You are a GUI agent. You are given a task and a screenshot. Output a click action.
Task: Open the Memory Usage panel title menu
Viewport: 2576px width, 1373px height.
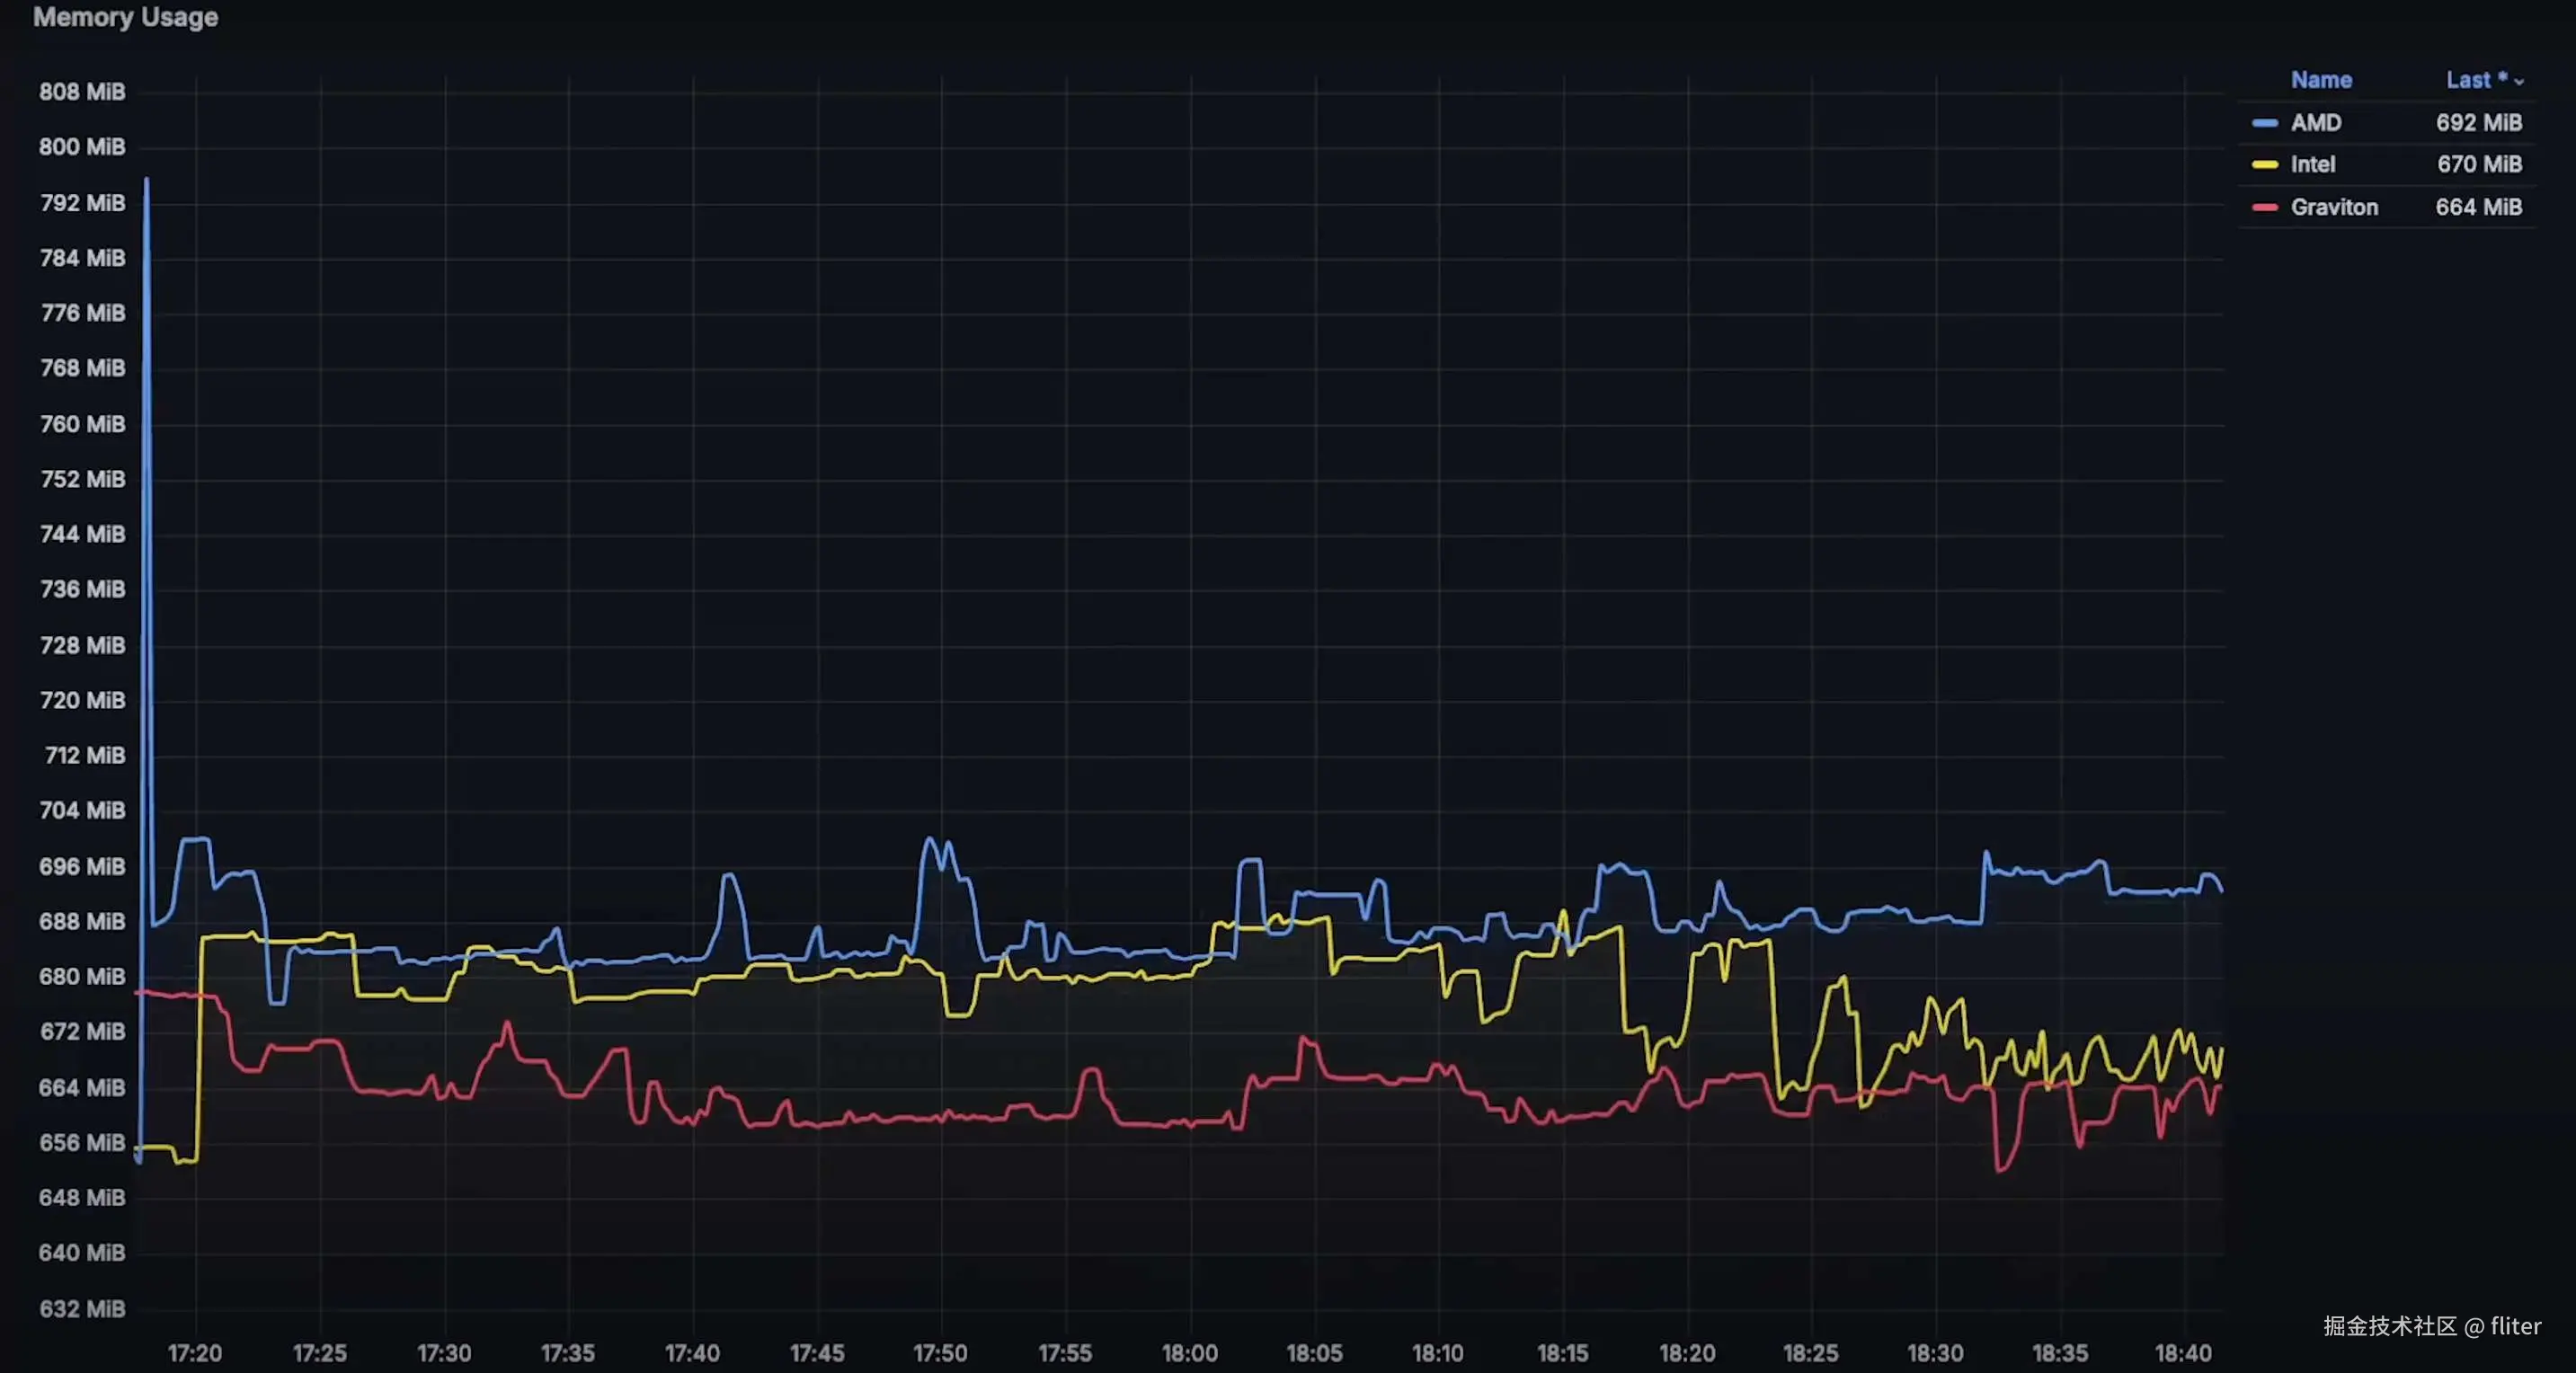pyautogui.click(x=125, y=17)
